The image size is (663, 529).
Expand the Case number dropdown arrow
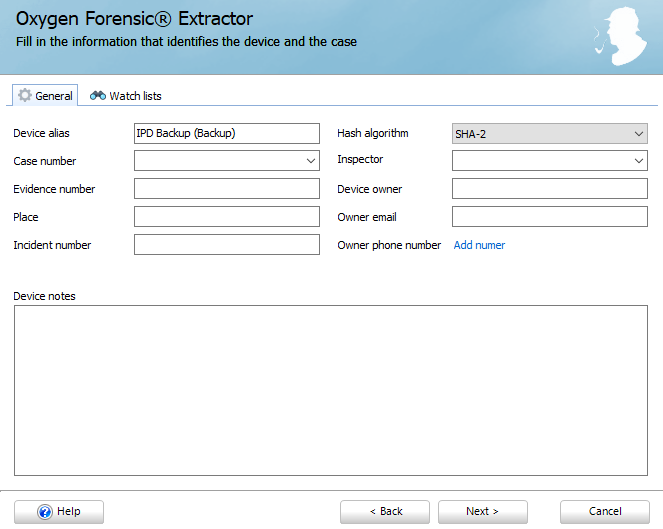[311, 161]
